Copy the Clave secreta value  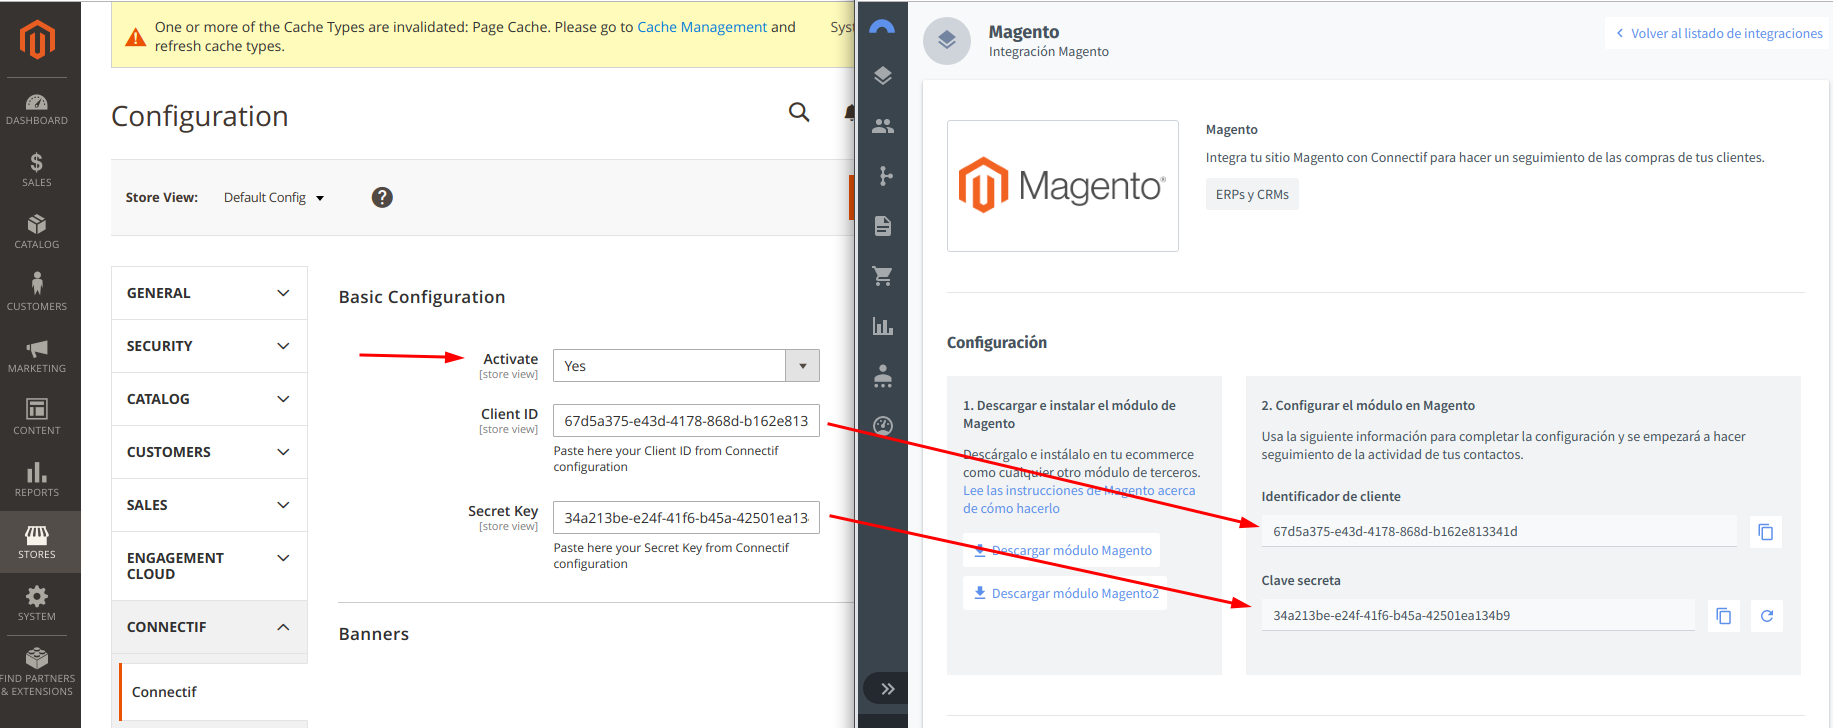tap(1724, 616)
